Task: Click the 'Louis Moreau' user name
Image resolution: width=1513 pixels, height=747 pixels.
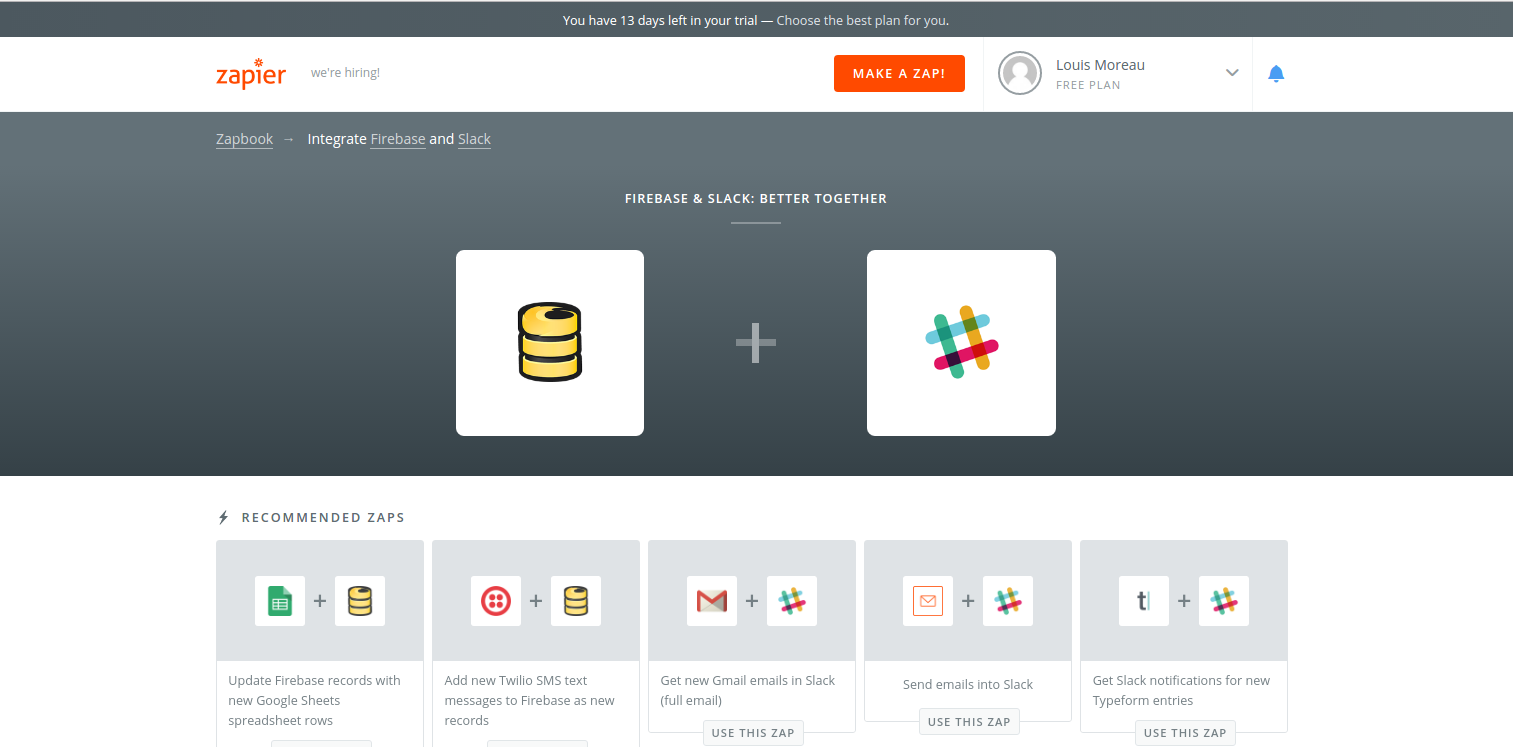Action: pyautogui.click(x=1100, y=65)
